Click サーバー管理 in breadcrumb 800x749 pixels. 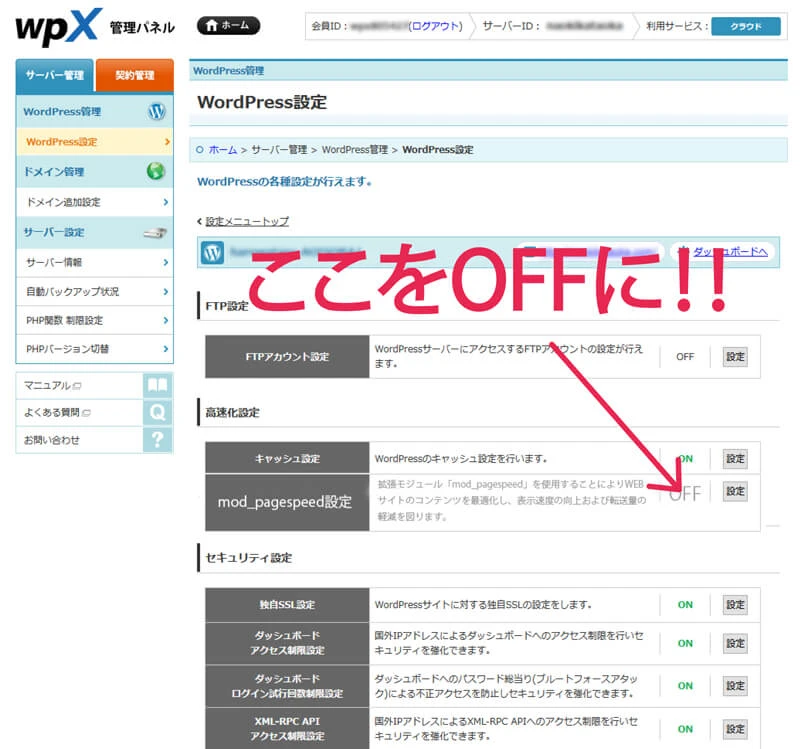[279, 149]
